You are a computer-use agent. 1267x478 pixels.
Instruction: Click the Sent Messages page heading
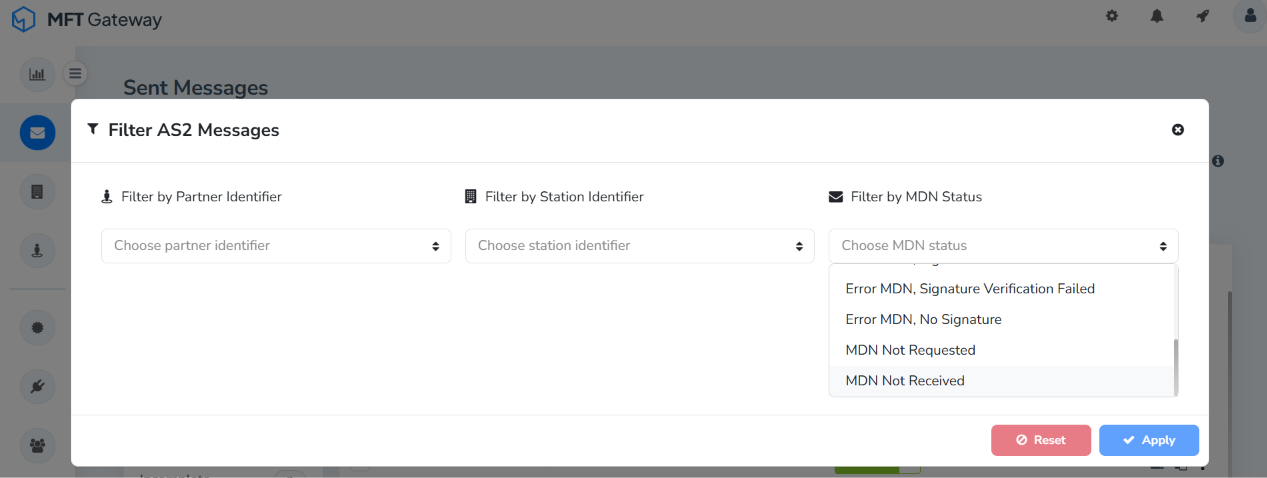pos(196,88)
